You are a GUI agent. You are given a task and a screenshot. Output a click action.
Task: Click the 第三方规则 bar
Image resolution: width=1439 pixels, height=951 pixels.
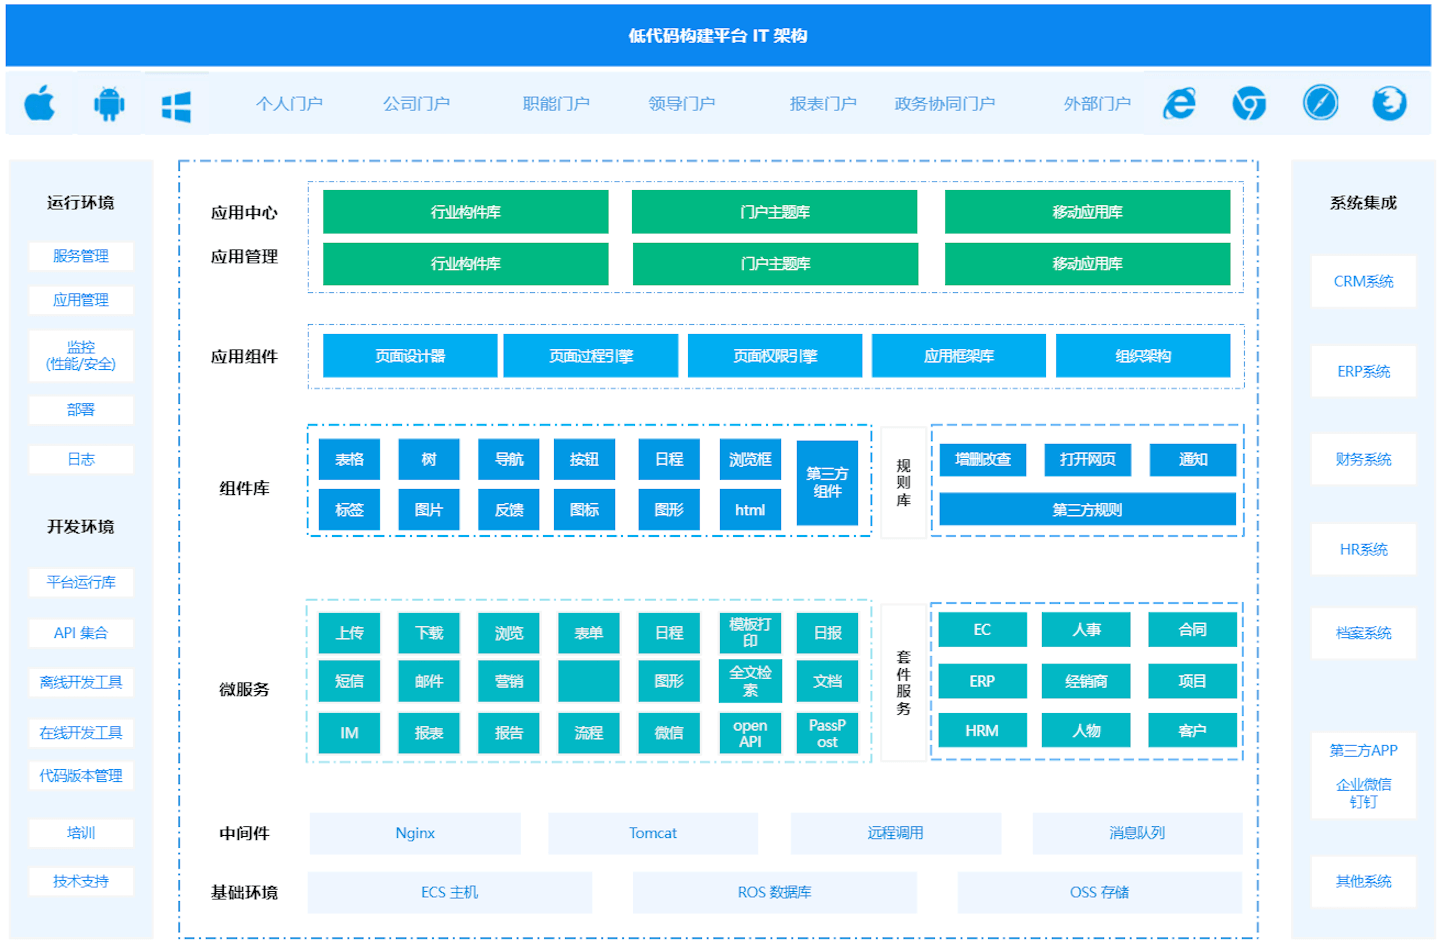(1088, 510)
